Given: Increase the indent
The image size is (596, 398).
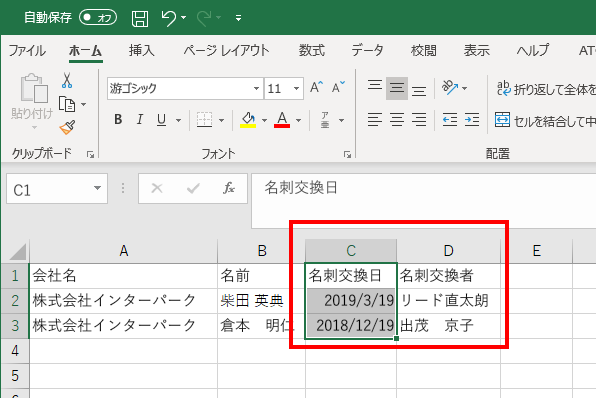Looking at the screenshot, I should click(x=472, y=120).
